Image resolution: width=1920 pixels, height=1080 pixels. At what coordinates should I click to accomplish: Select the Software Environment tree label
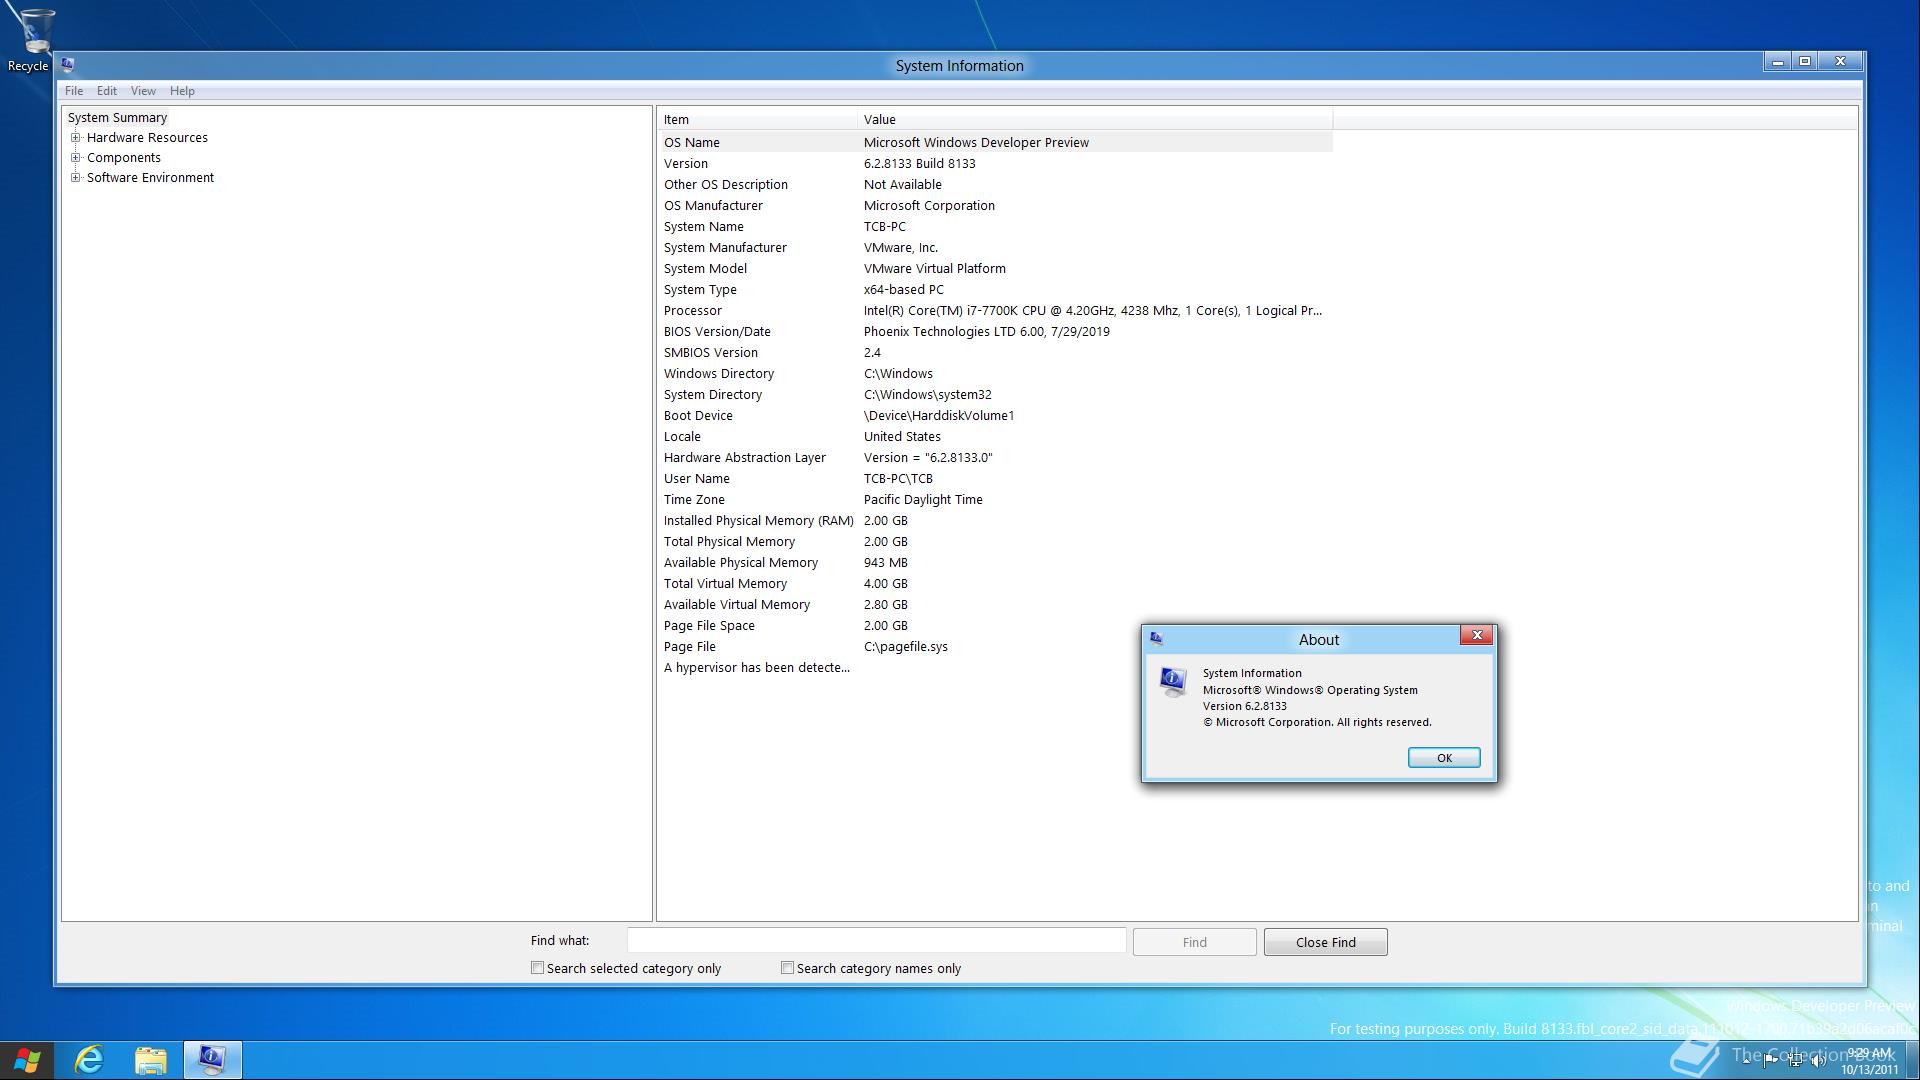tap(150, 178)
